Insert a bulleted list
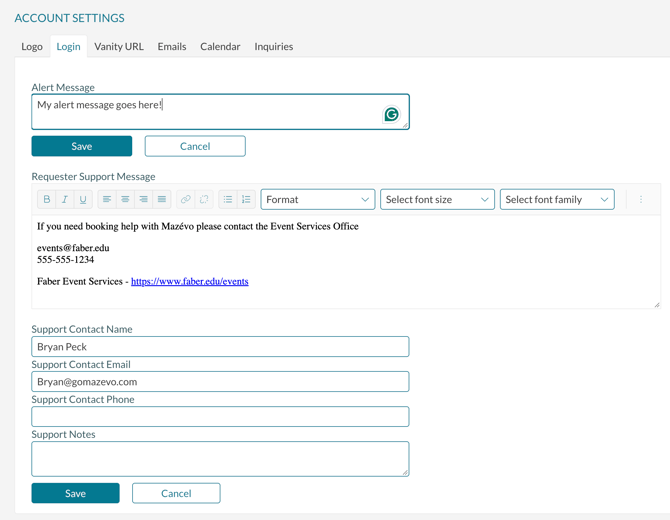This screenshot has height=520, width=670. click(x=228, y=199)
